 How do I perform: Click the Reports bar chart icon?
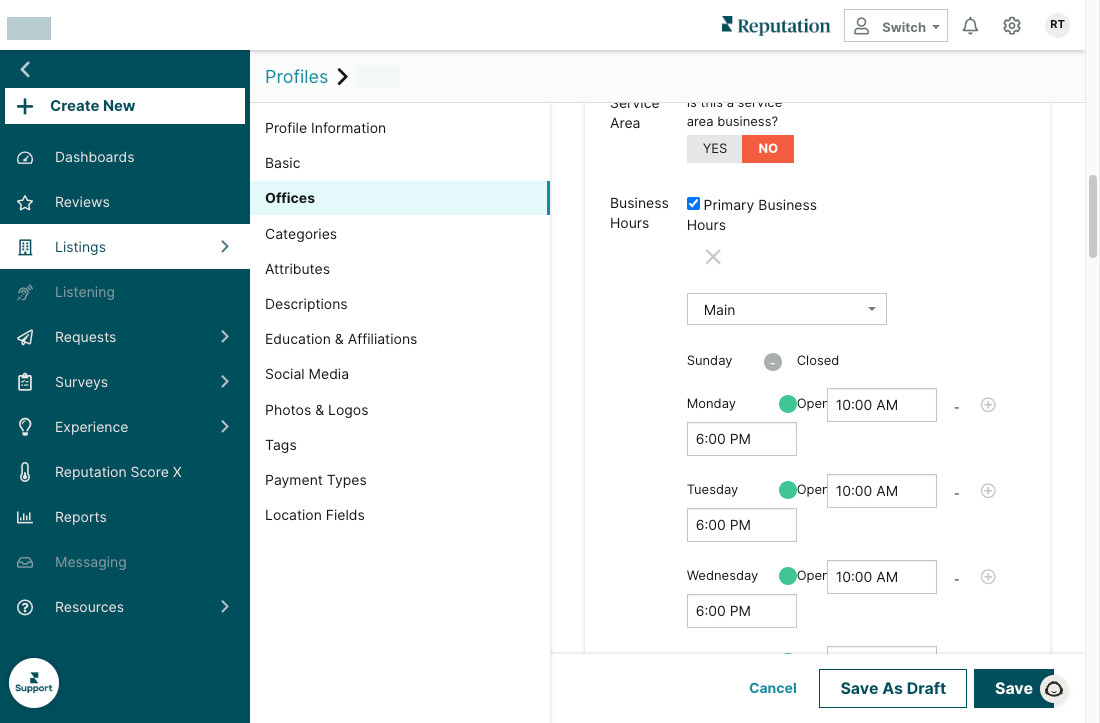(x=25, y=518)
